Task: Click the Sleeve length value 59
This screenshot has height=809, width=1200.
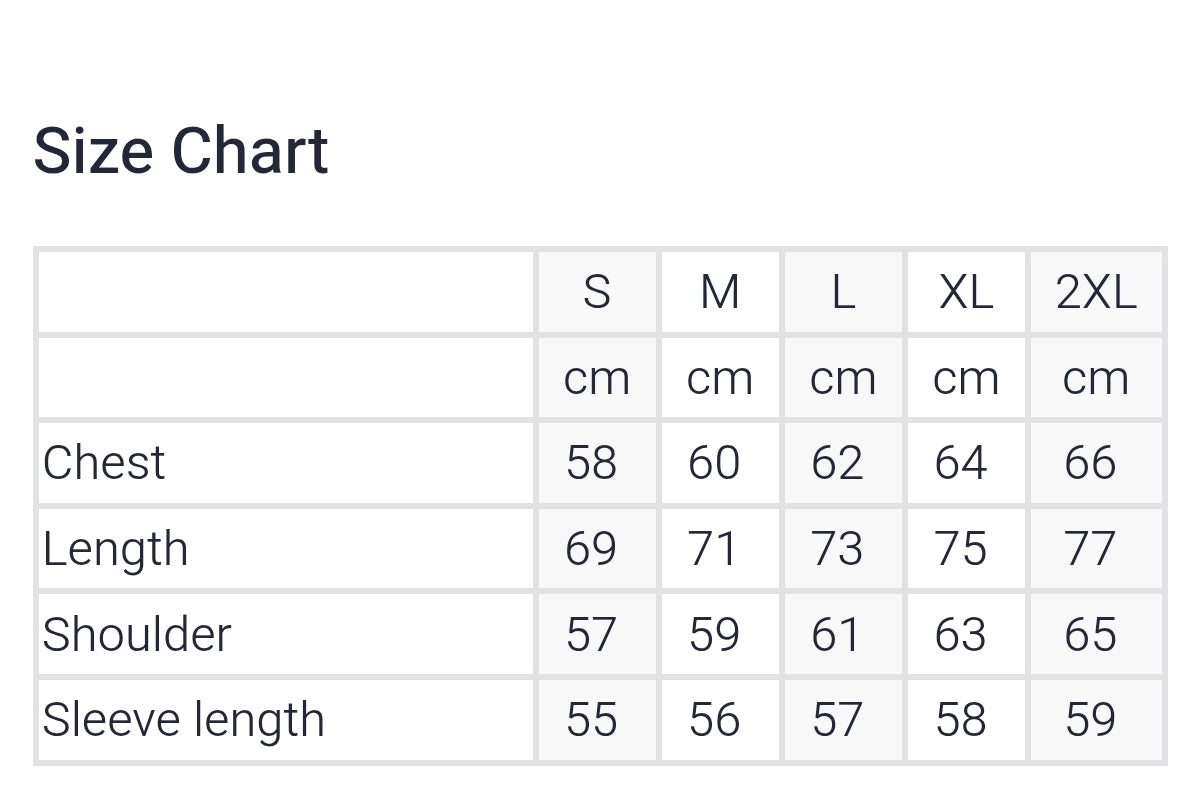Action: 1090,720
